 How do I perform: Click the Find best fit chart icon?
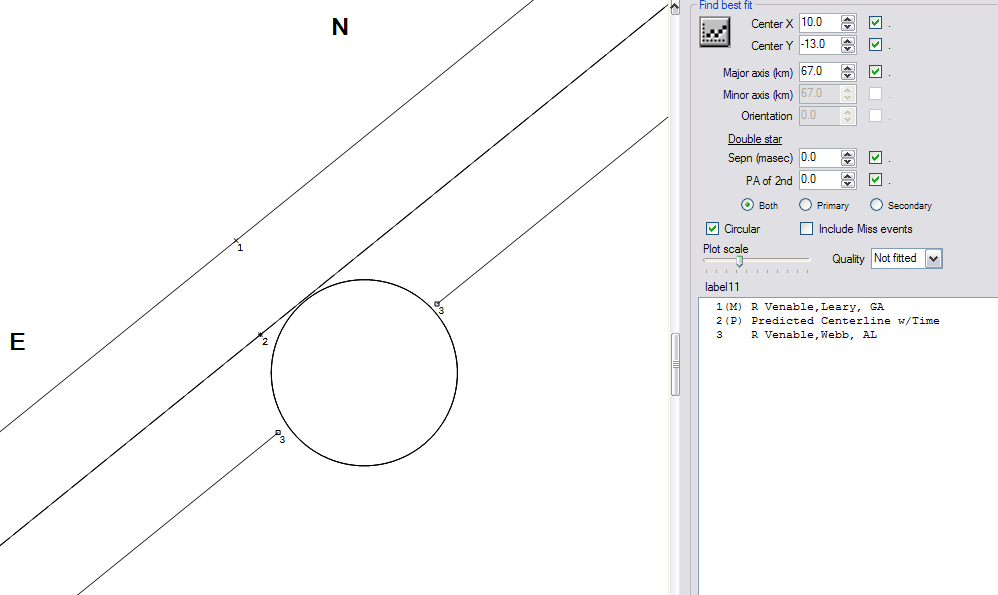click(715, 32)
